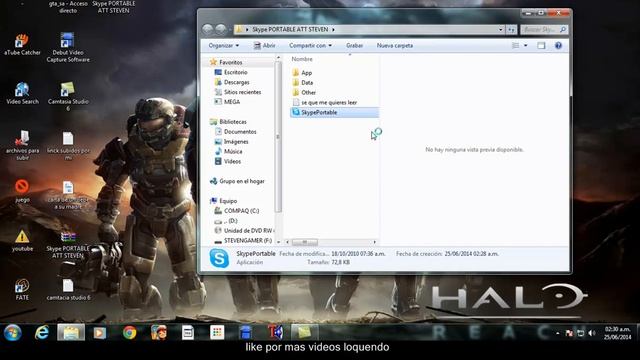Select Vídeos library

(x=232, y=161)
